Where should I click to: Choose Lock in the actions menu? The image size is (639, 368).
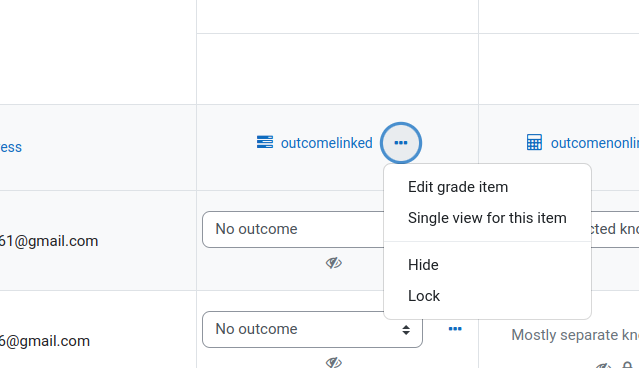pos(424,296)
